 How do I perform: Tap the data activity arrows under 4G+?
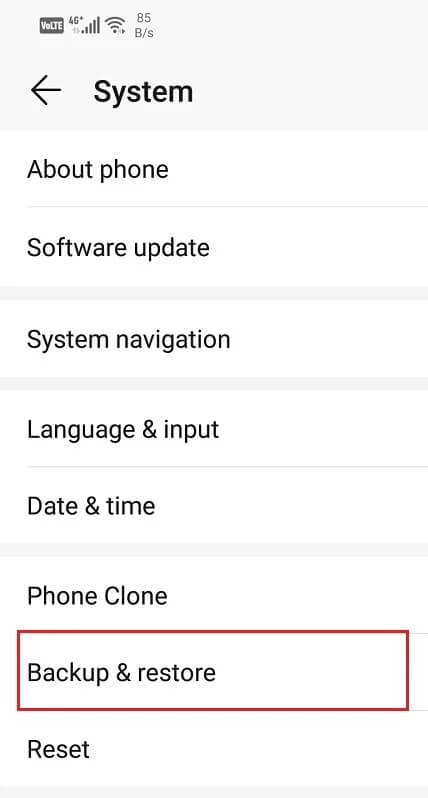(x=76, y=31)
